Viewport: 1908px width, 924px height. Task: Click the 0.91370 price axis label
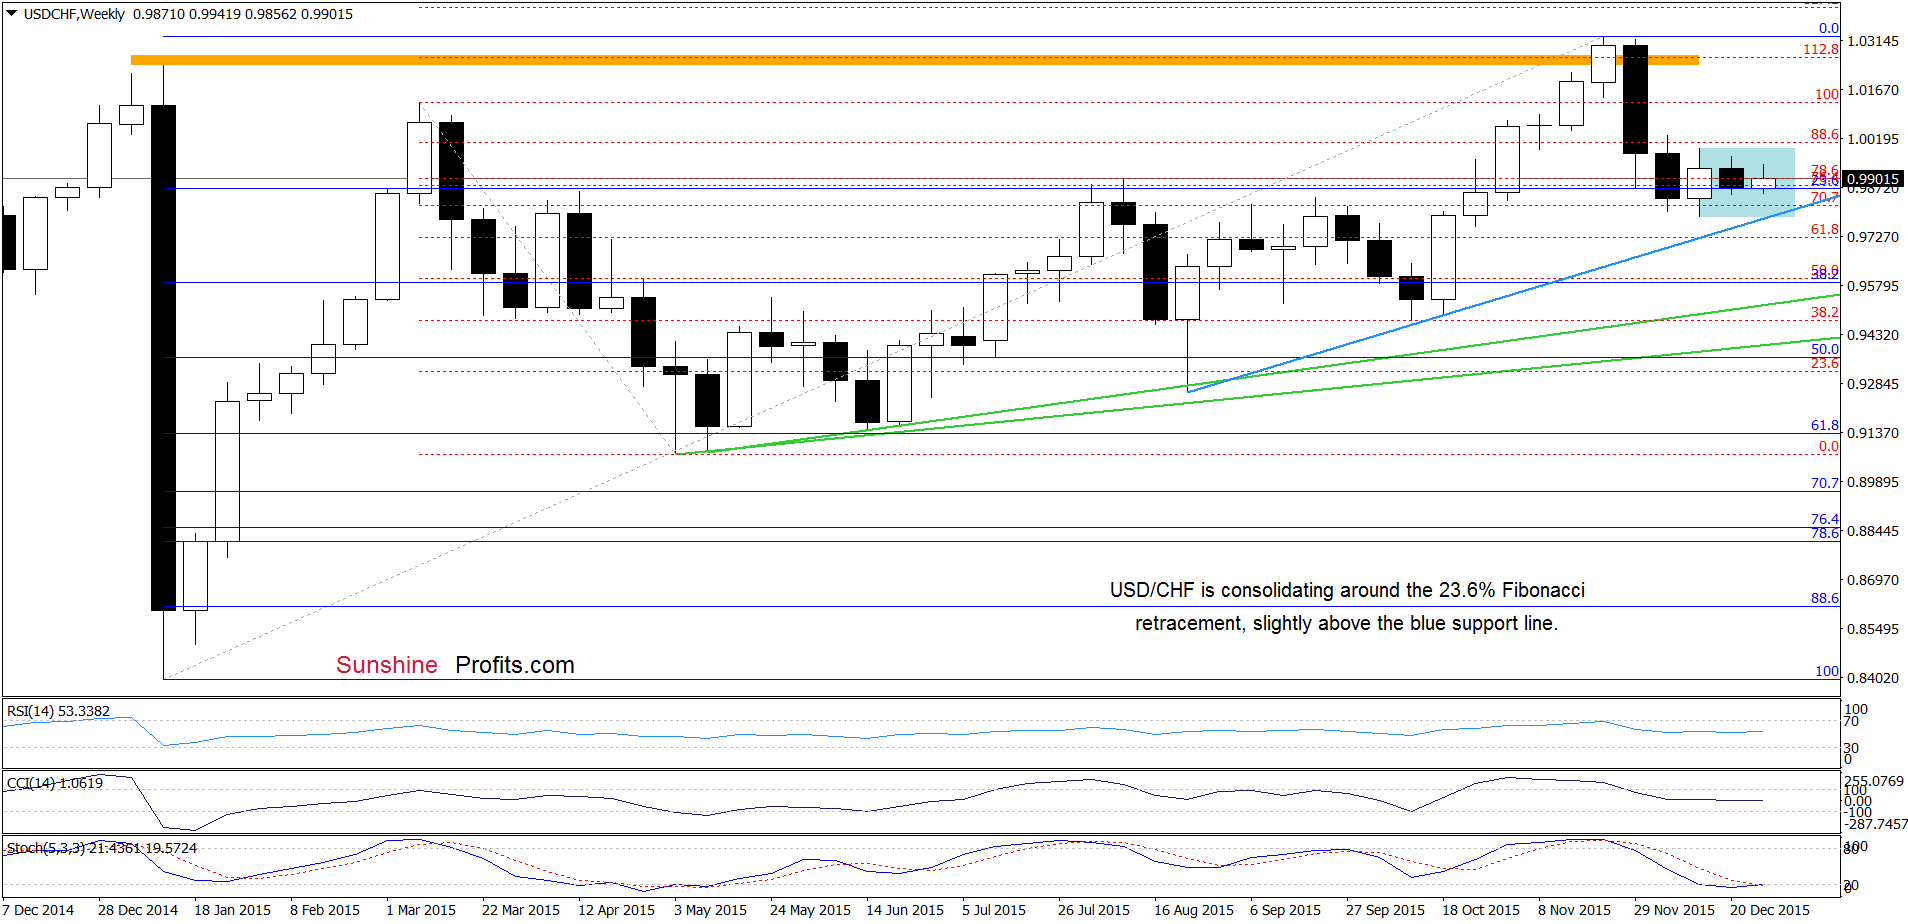coord(1872,433)
